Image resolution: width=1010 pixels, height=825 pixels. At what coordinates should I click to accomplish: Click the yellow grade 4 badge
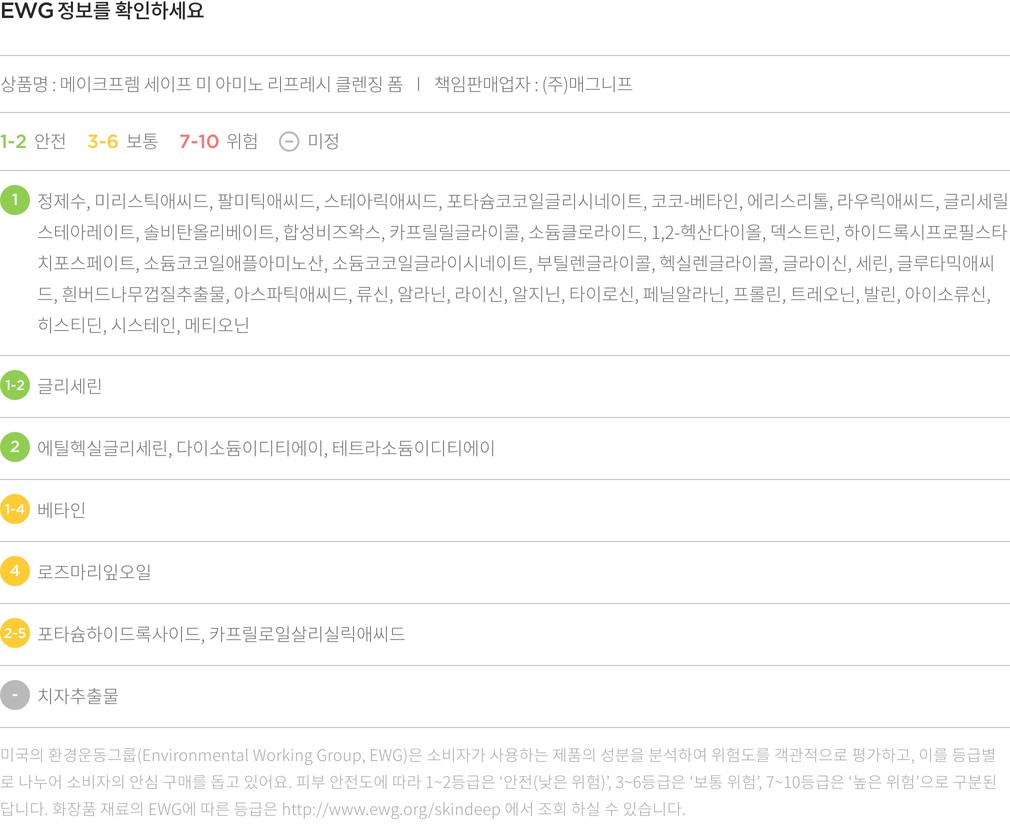click(x=15, y=571)
